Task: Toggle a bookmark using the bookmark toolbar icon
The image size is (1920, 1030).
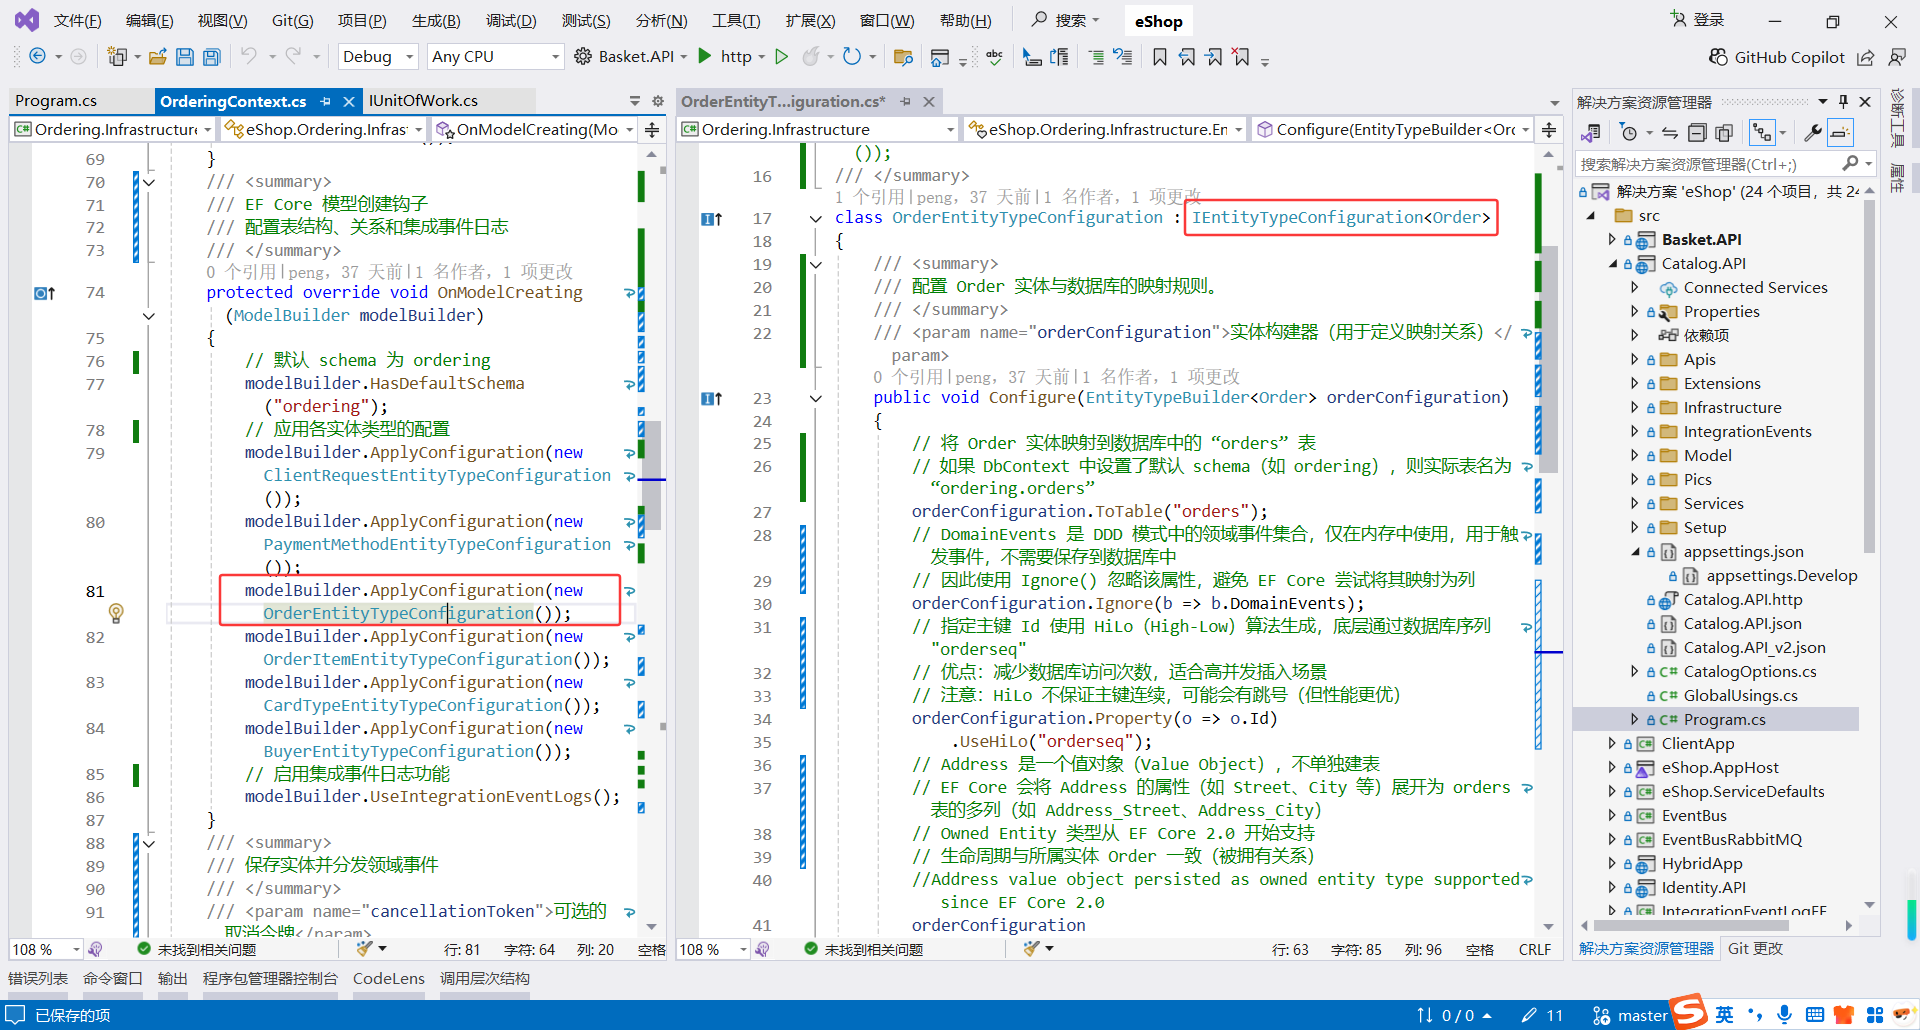Action: tap(1159, 57)
